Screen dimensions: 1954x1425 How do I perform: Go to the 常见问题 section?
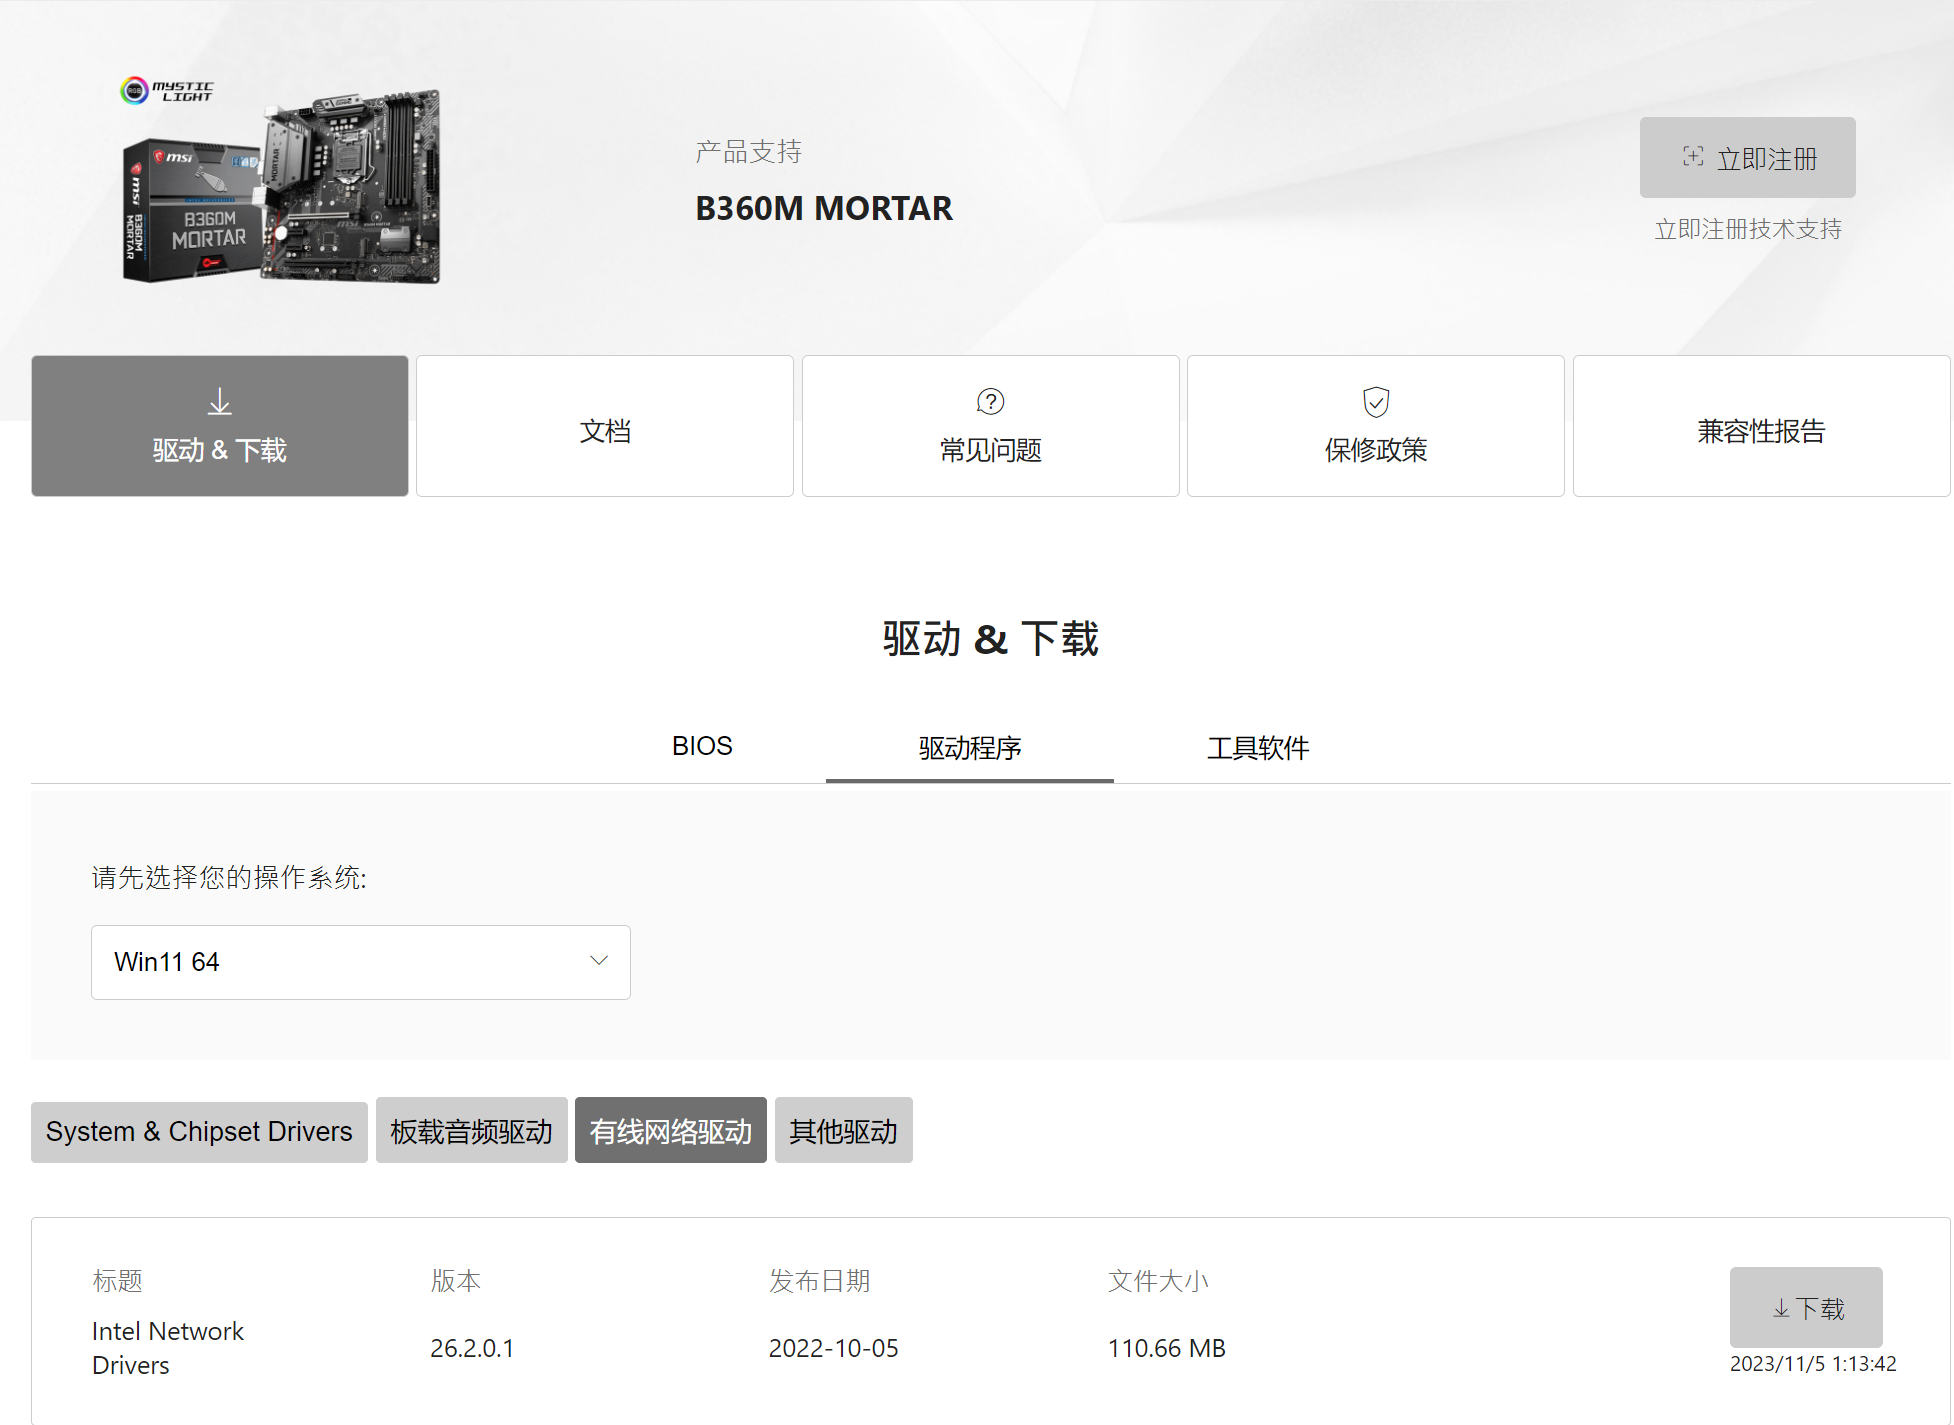click(991, 426)
